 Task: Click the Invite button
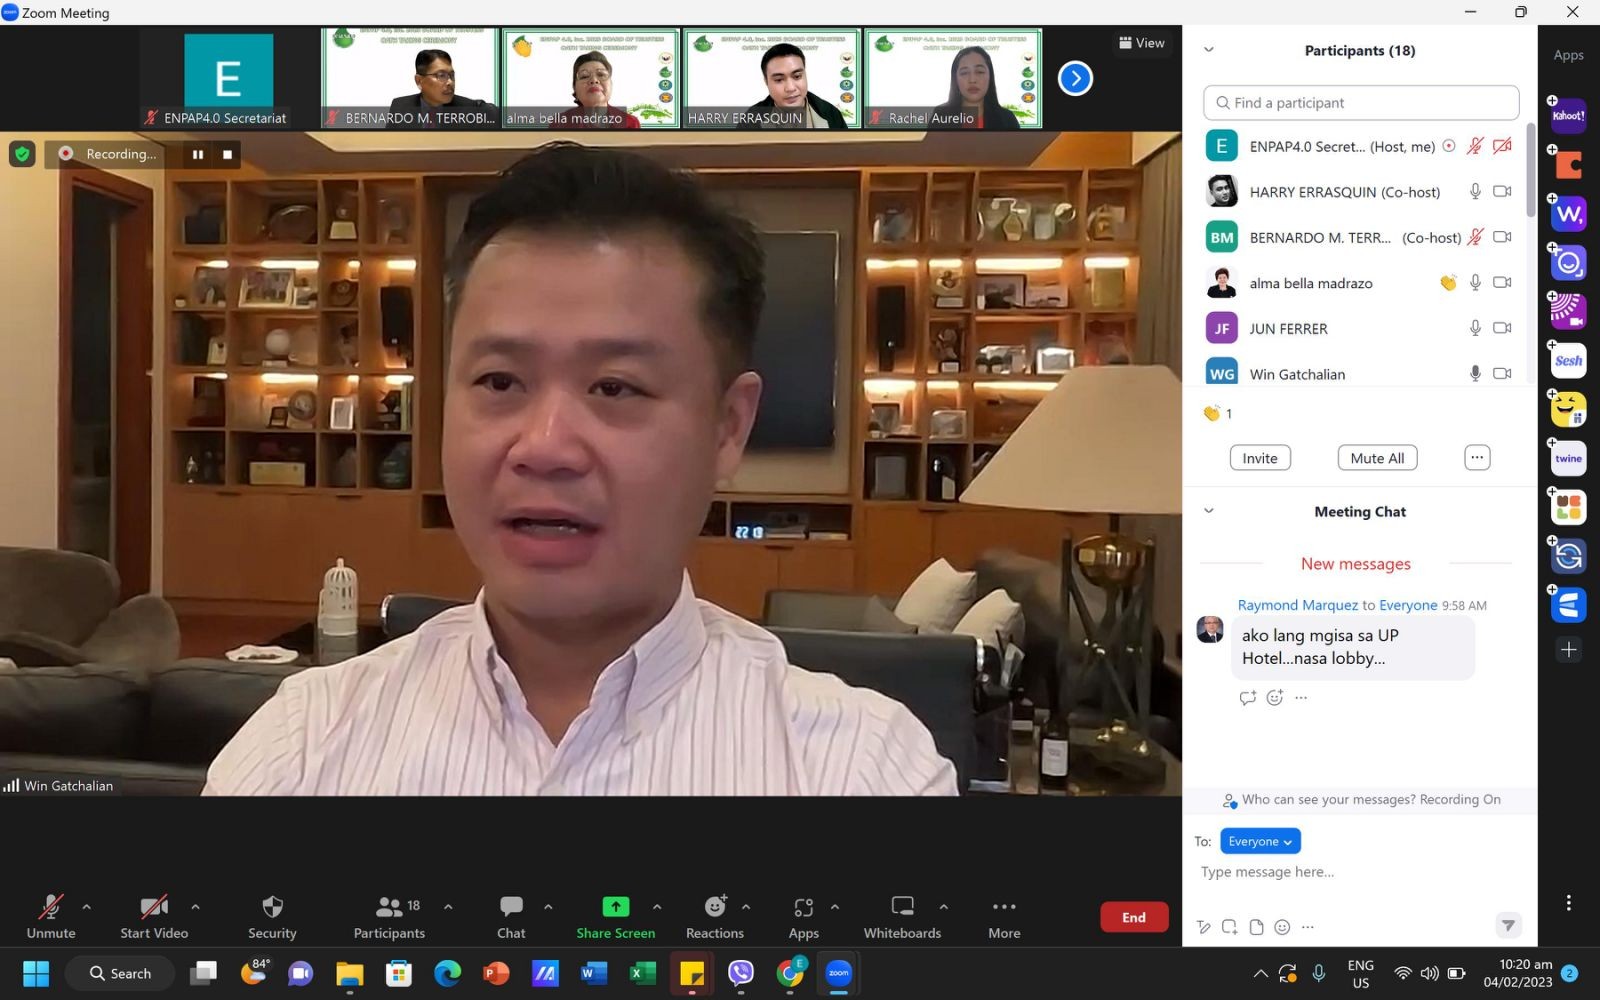coord(1260,458)
